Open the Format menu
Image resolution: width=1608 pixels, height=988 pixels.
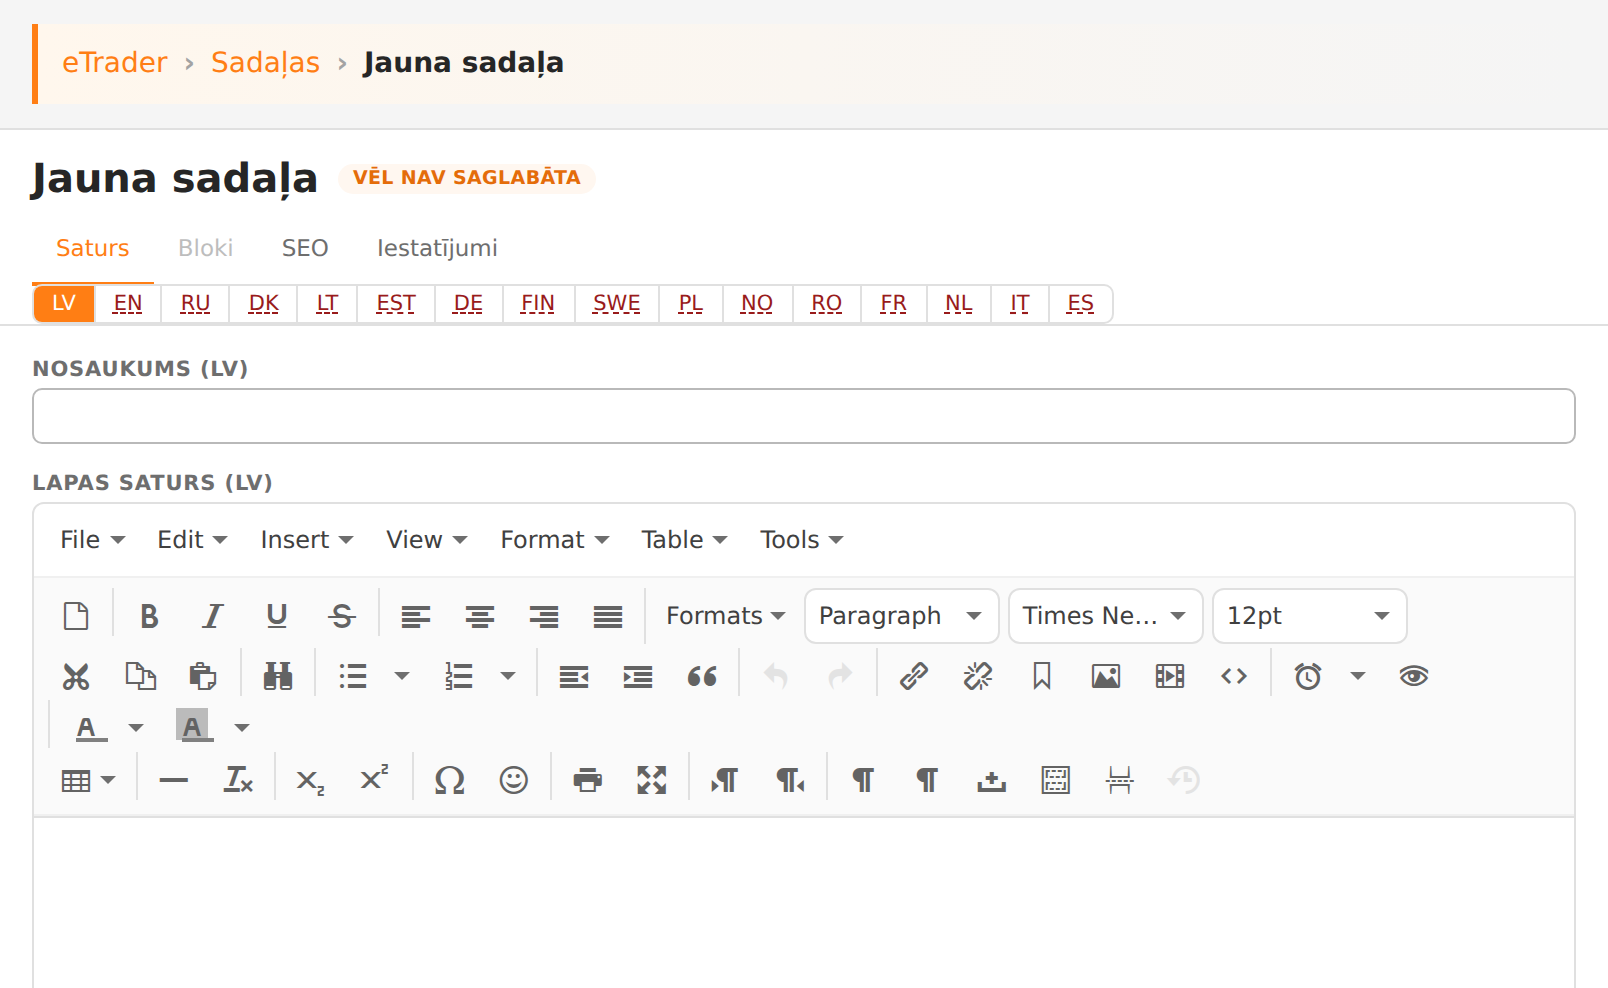point(554,540)
